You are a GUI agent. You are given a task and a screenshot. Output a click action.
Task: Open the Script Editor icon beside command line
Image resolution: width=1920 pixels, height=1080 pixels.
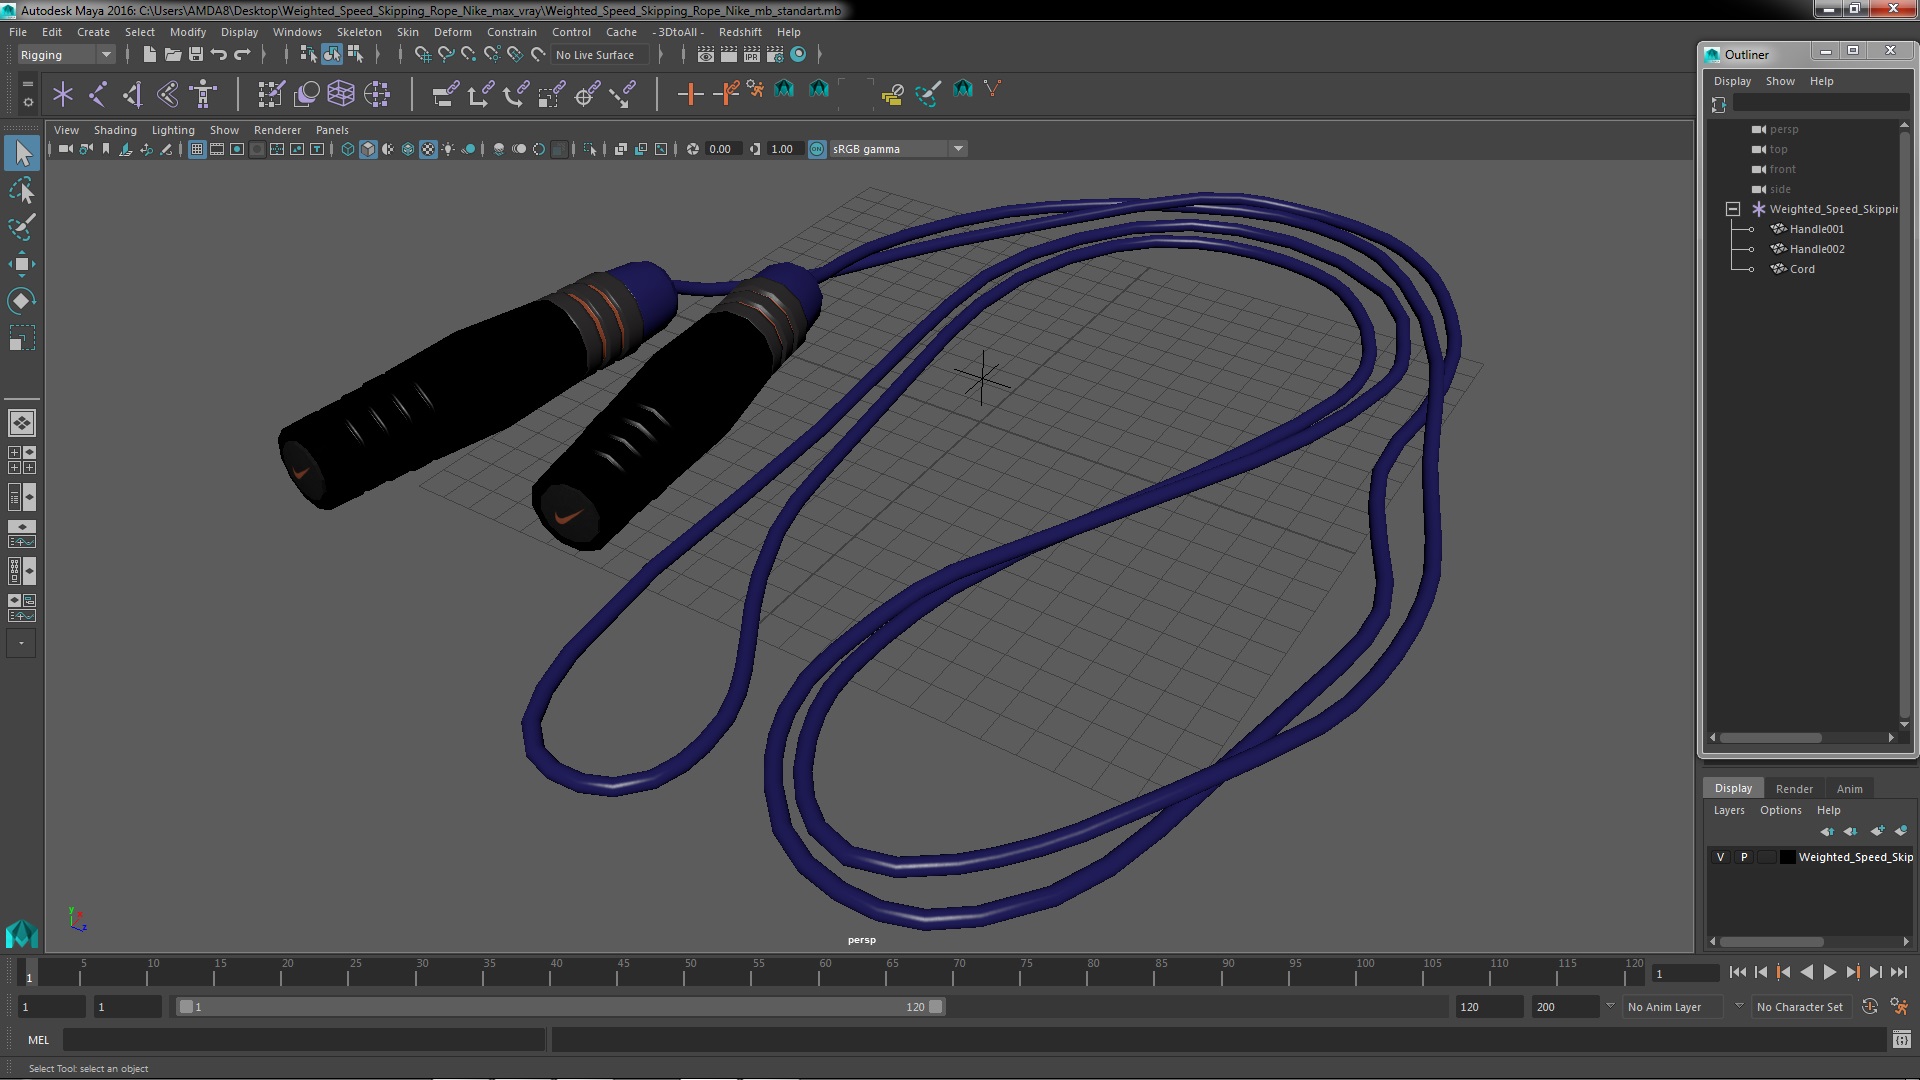[x=1901, y=1040]
